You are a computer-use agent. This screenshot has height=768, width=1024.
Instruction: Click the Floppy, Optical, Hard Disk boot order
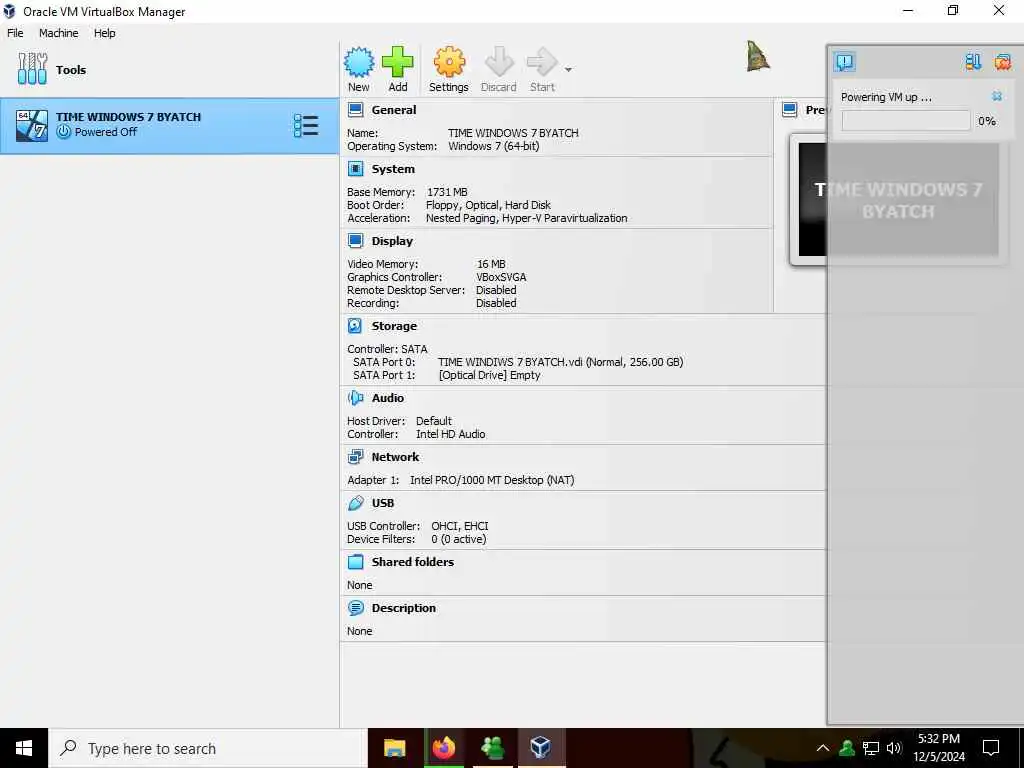point(488,205)
